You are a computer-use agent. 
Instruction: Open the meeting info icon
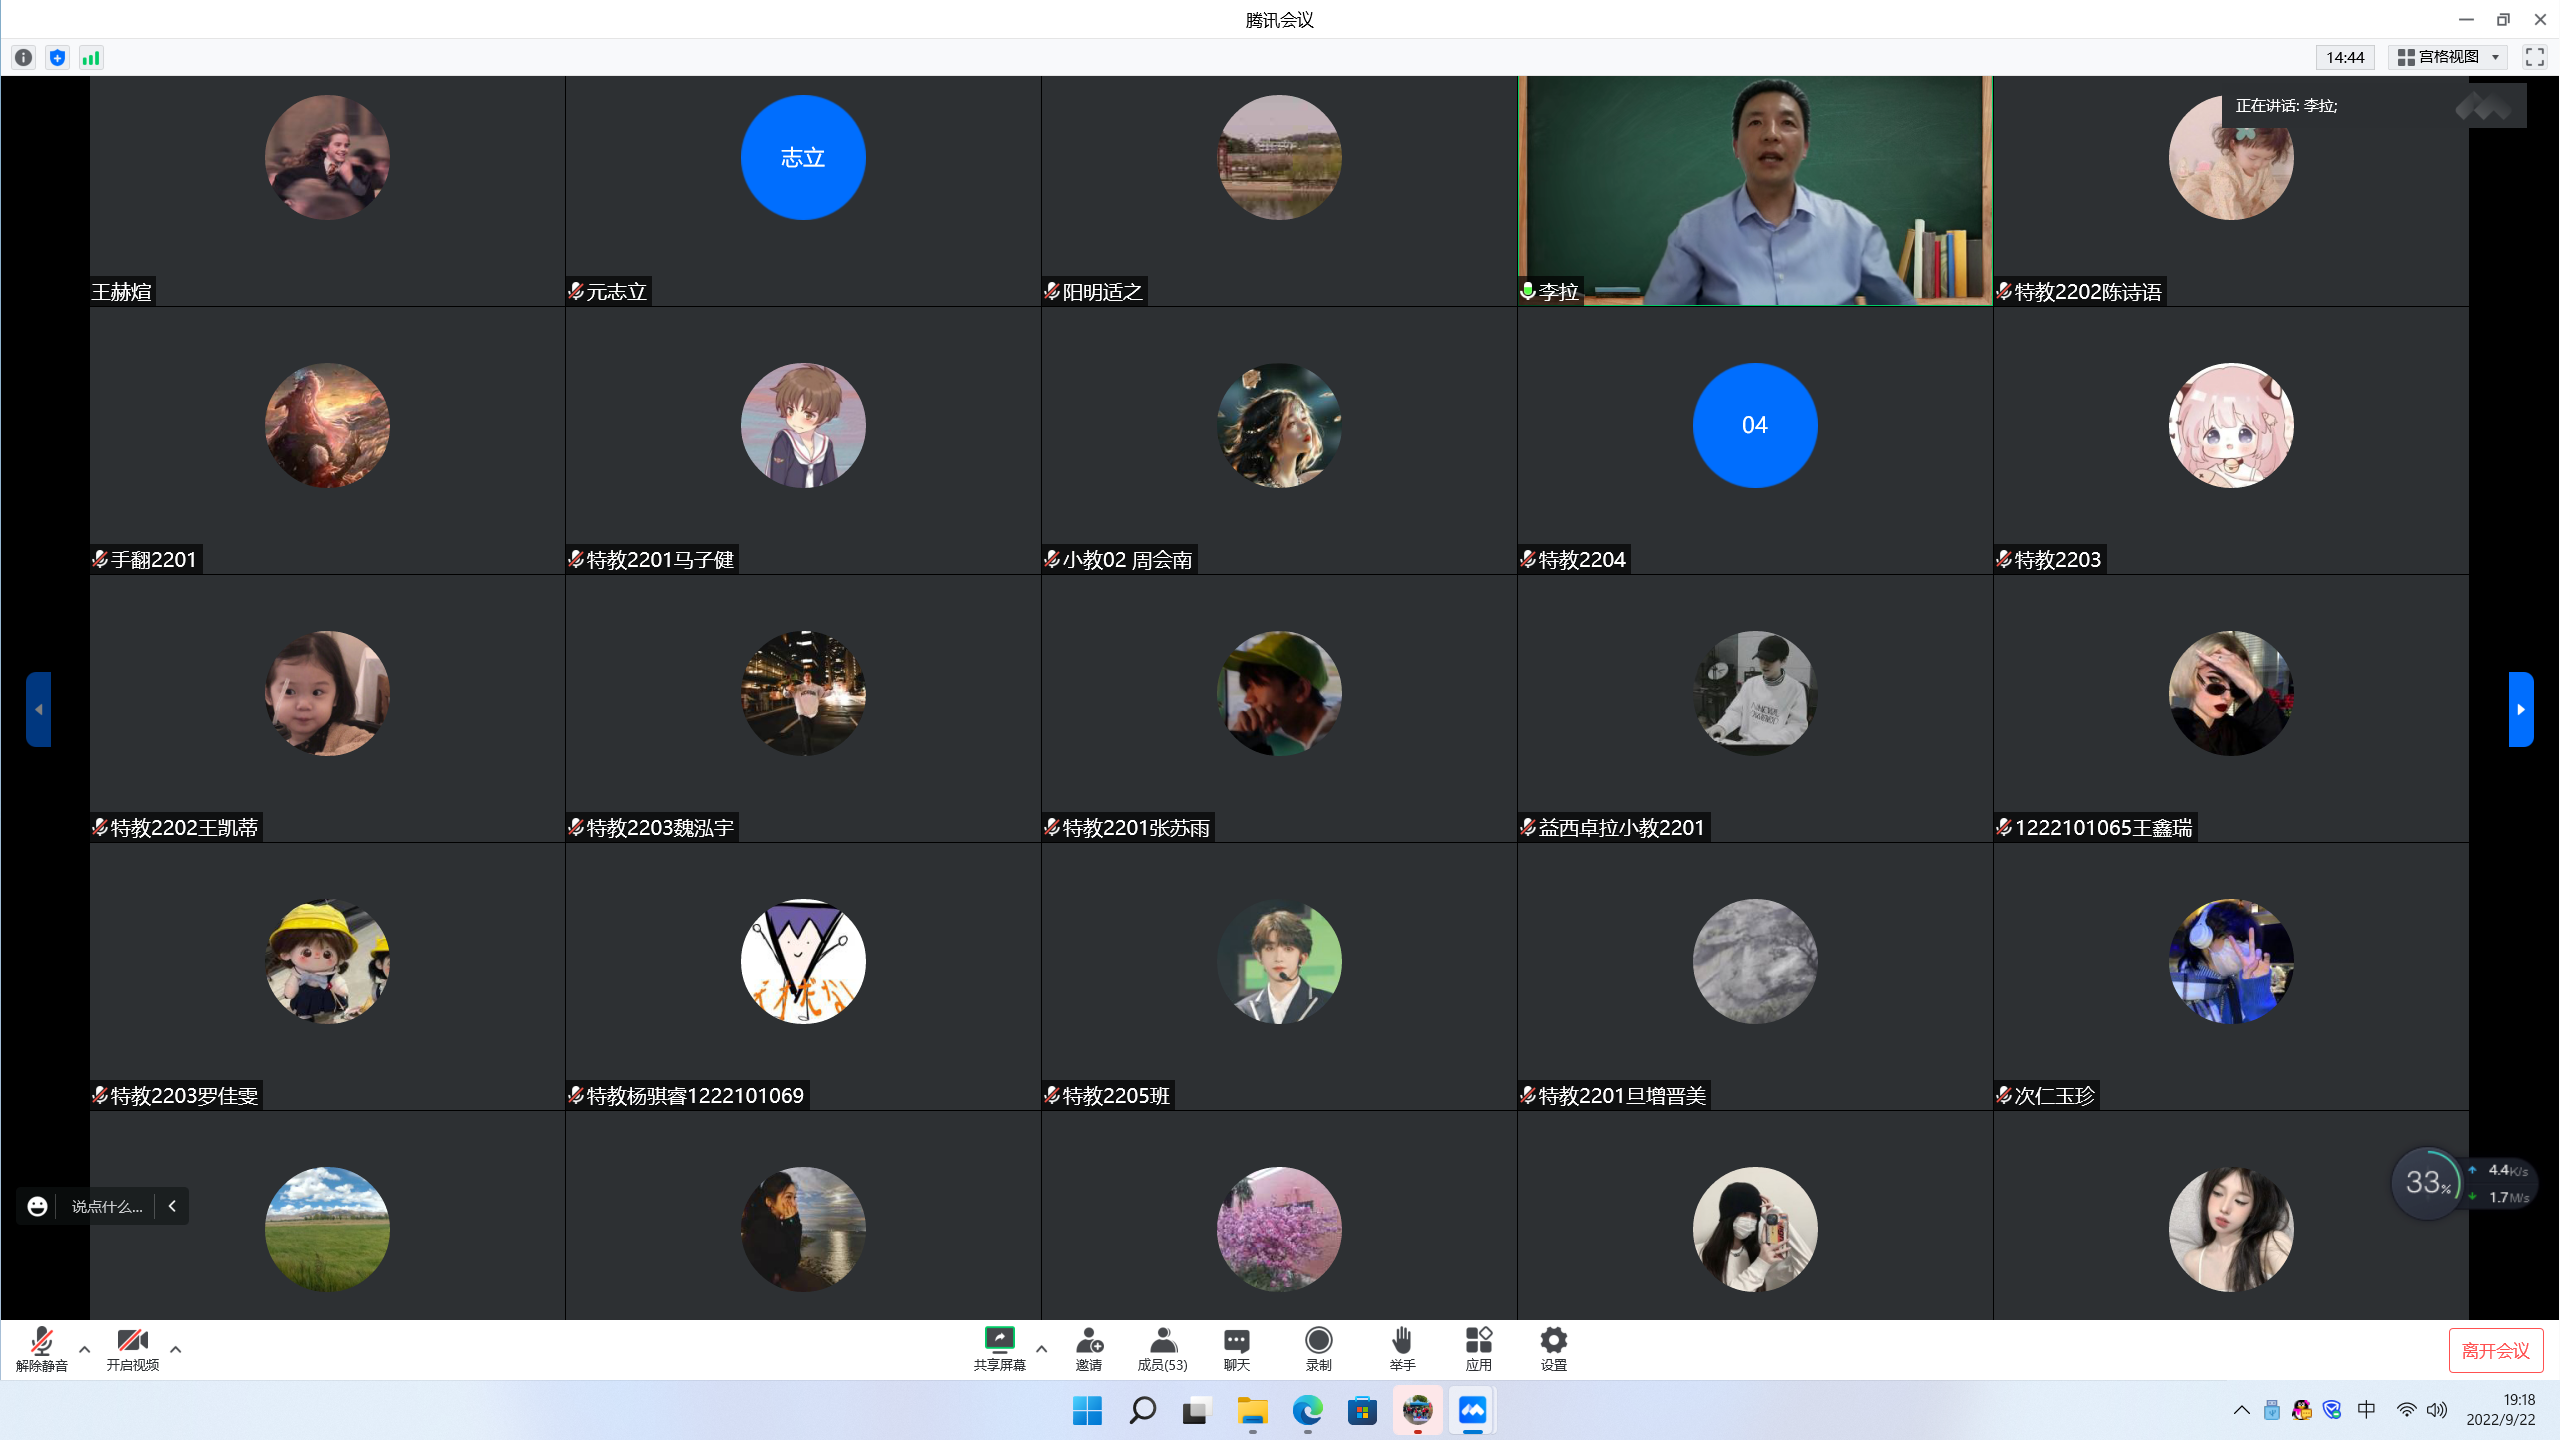click(24, 58)
